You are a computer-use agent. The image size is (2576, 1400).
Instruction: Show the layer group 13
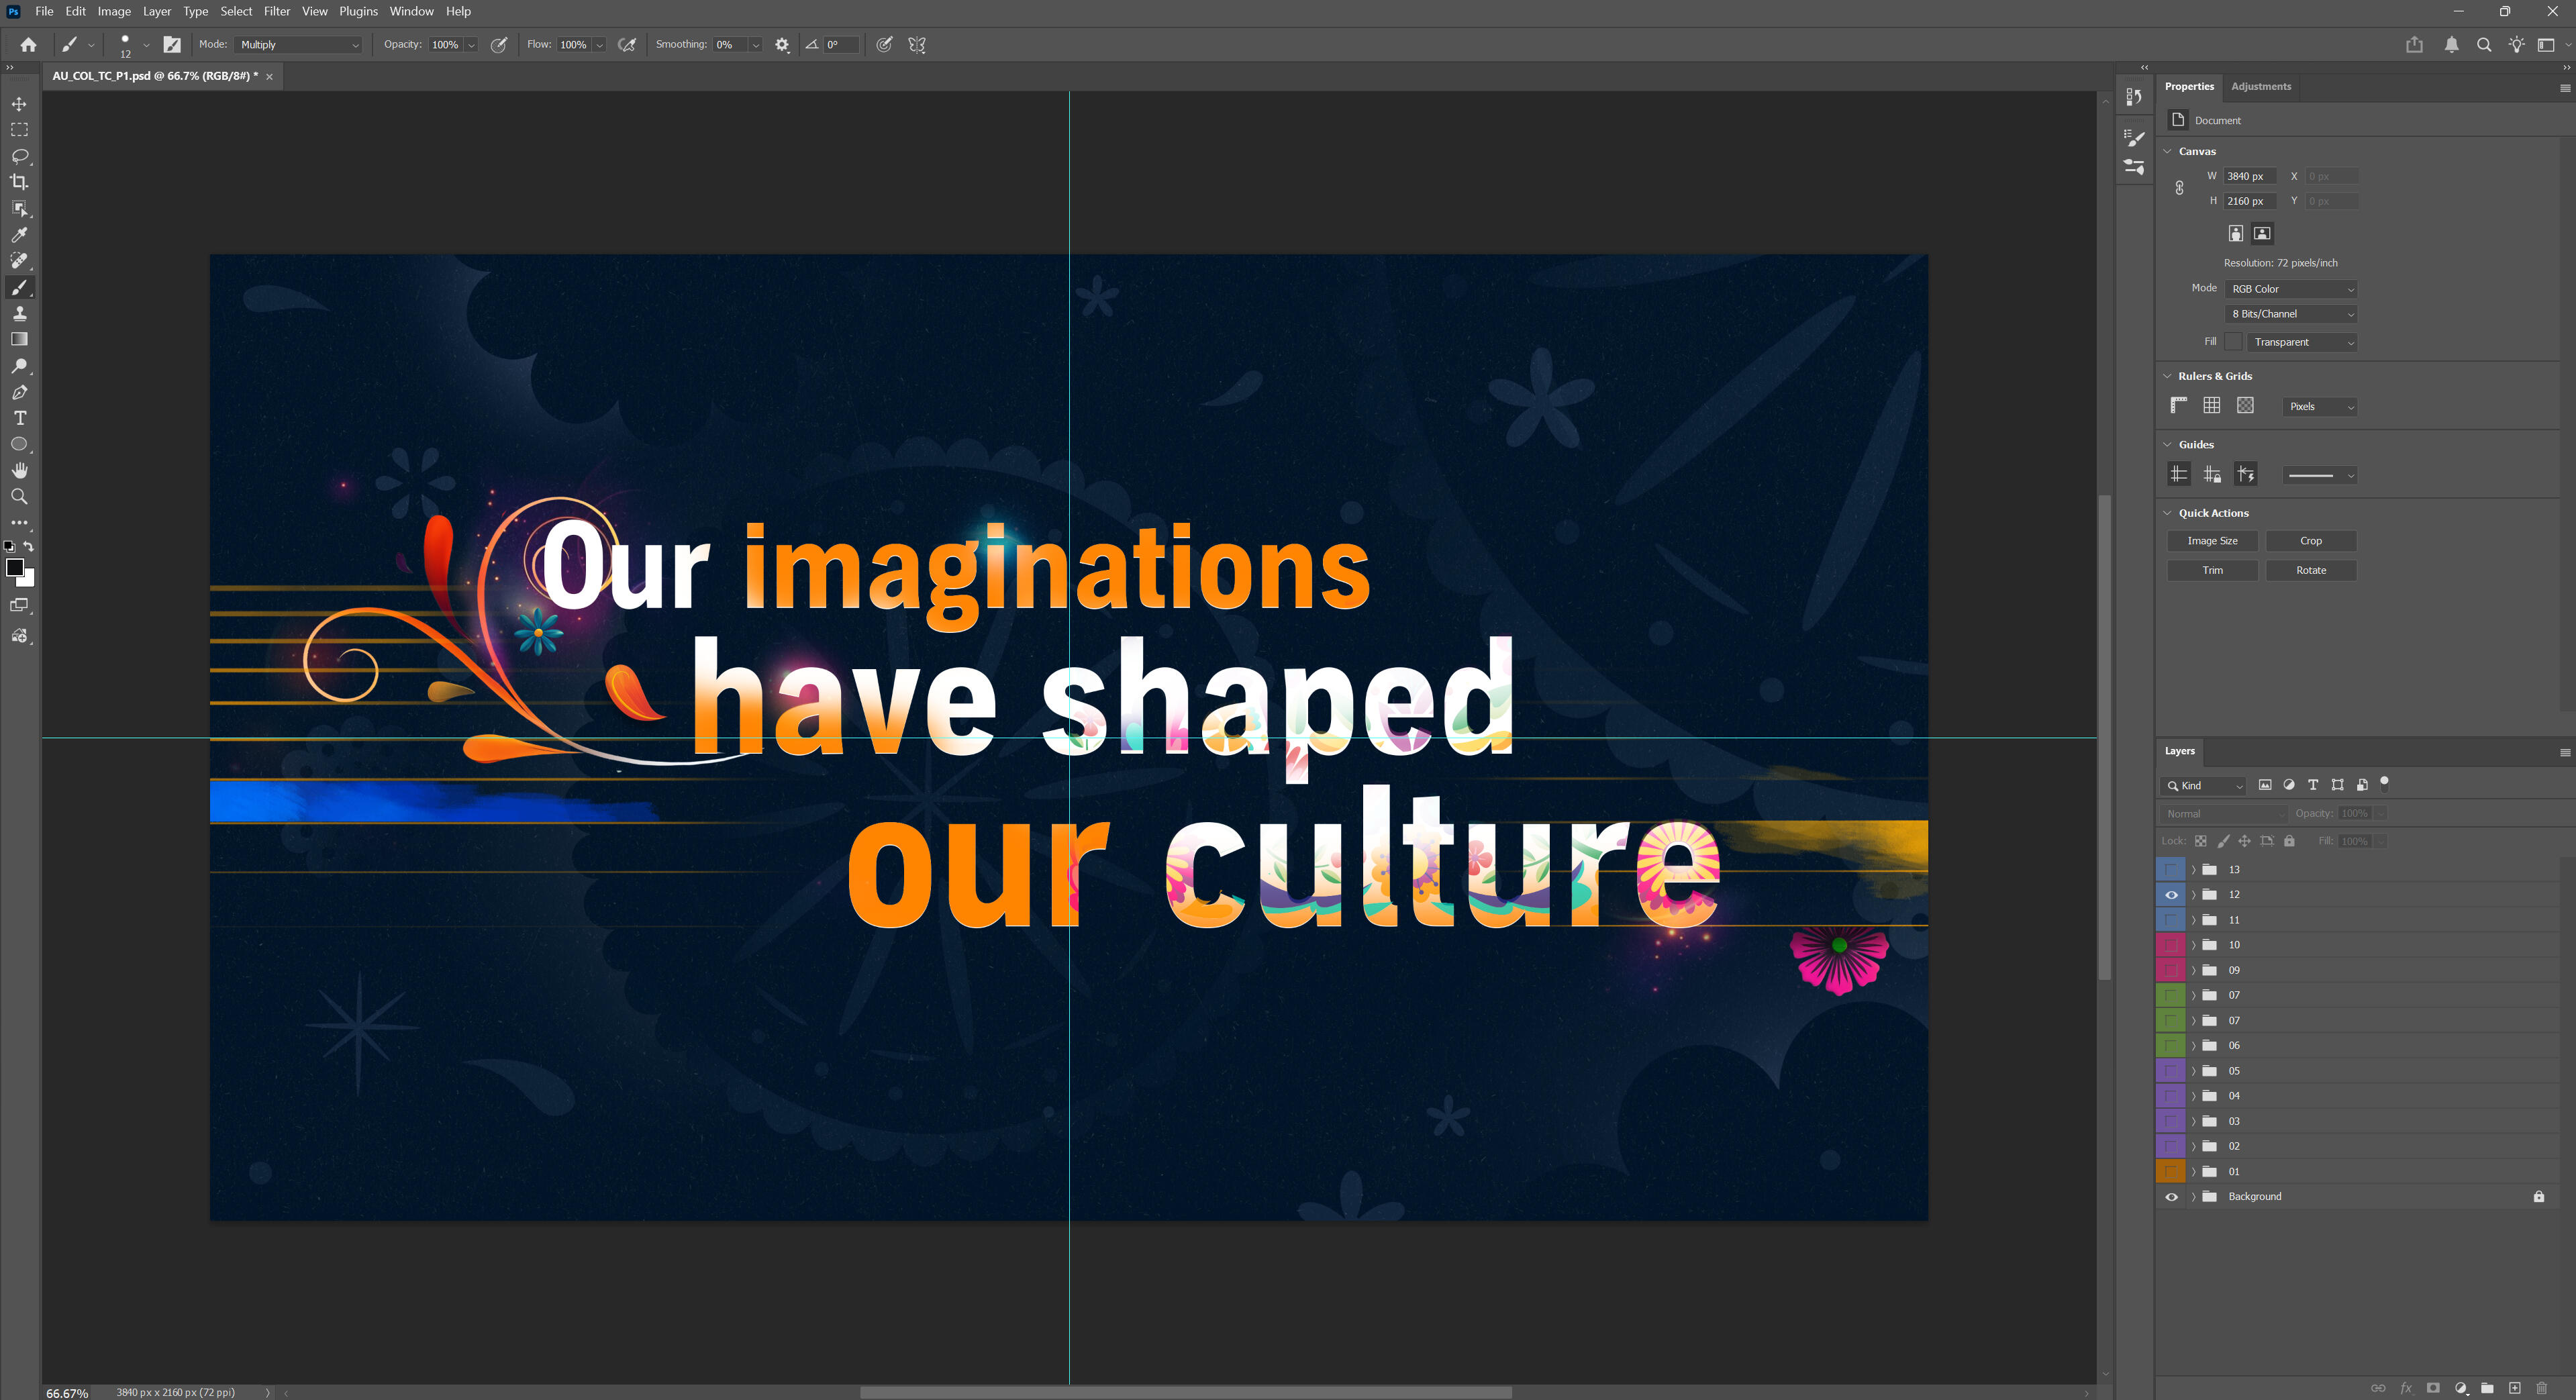point(2171,870)
